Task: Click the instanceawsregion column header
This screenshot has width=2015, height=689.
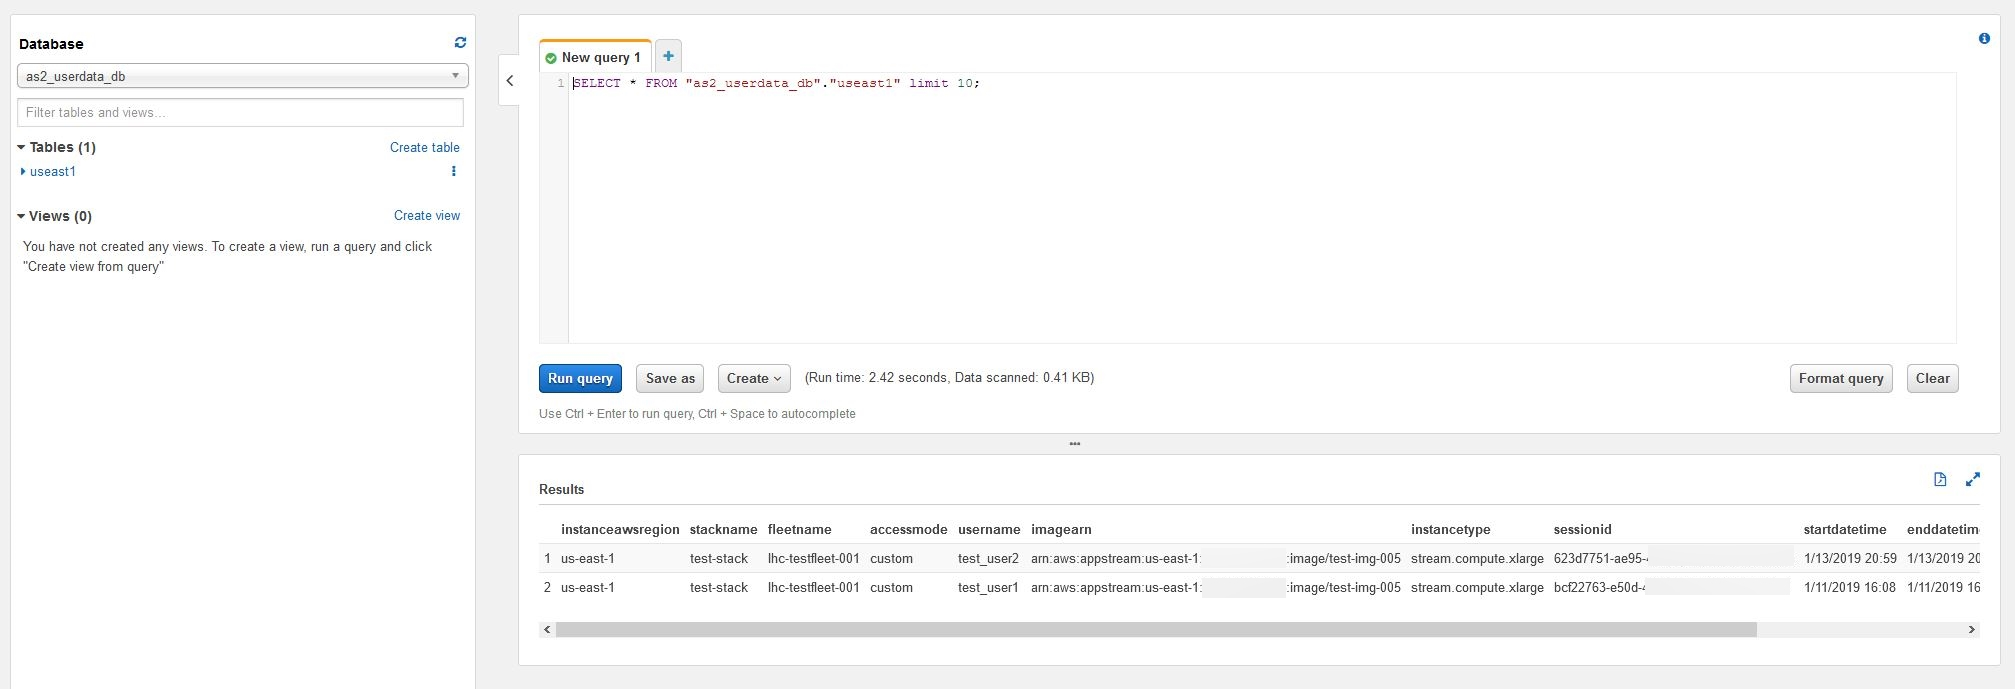Action: coord(620,529)
